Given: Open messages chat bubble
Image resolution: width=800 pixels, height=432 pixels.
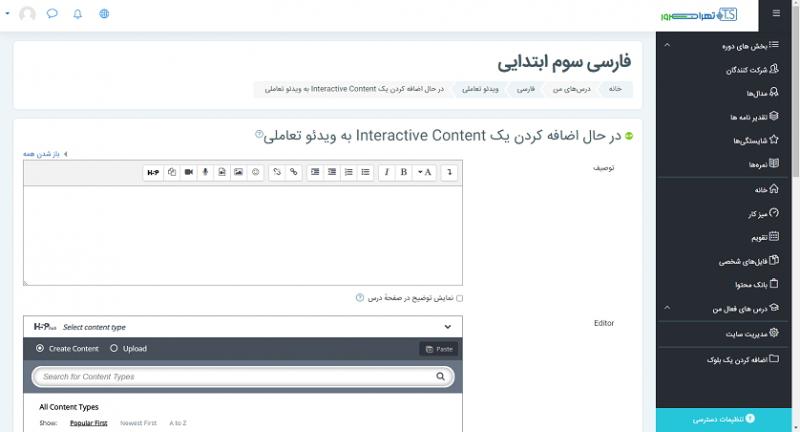Looking at the screenshot, I should 52,14.
